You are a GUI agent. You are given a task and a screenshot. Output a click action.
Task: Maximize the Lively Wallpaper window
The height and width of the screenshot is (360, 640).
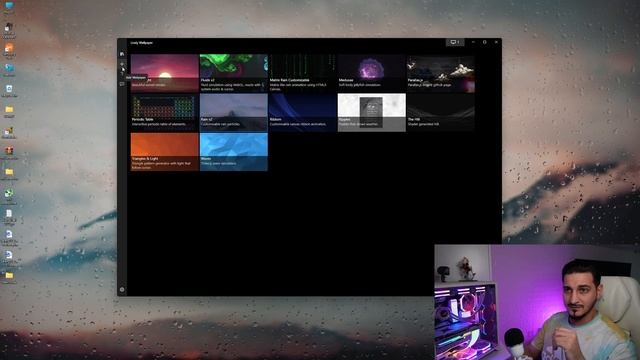pyautogui.click(x=484, y=42)
